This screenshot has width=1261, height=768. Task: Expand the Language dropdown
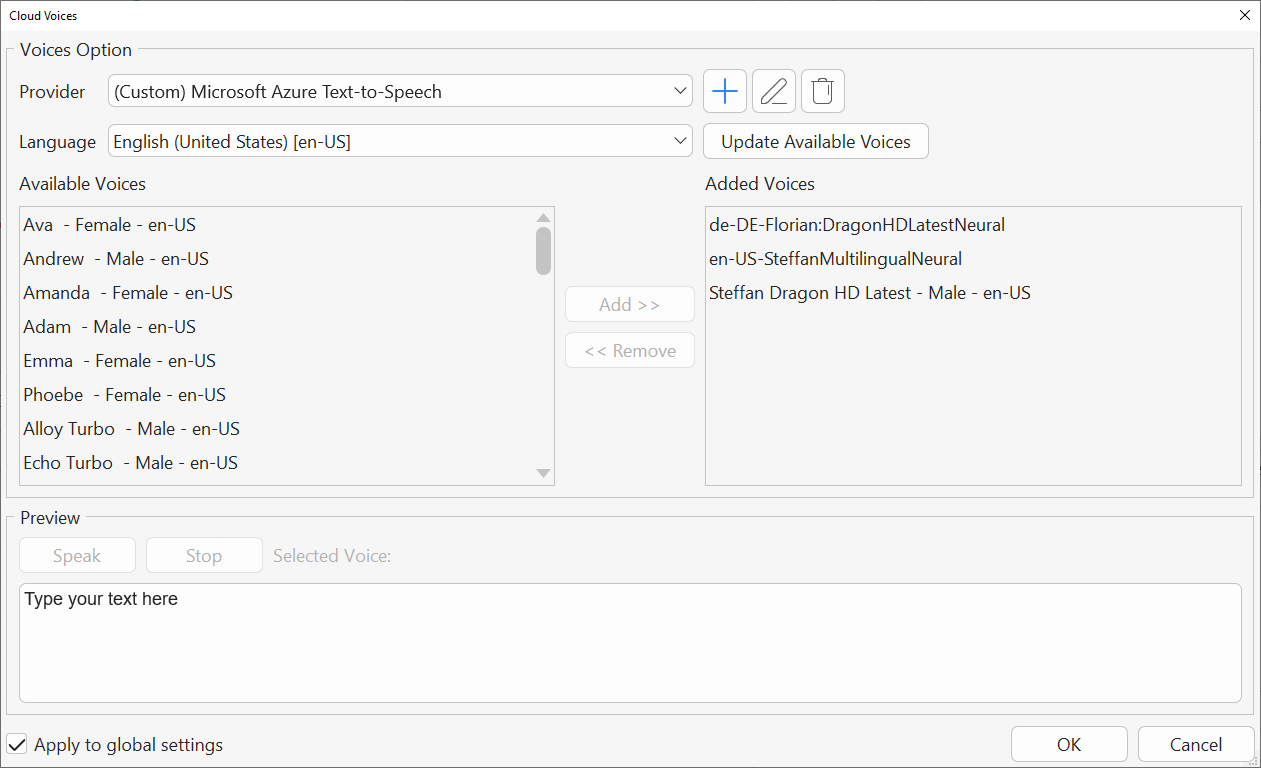click(x=400, y=142)
